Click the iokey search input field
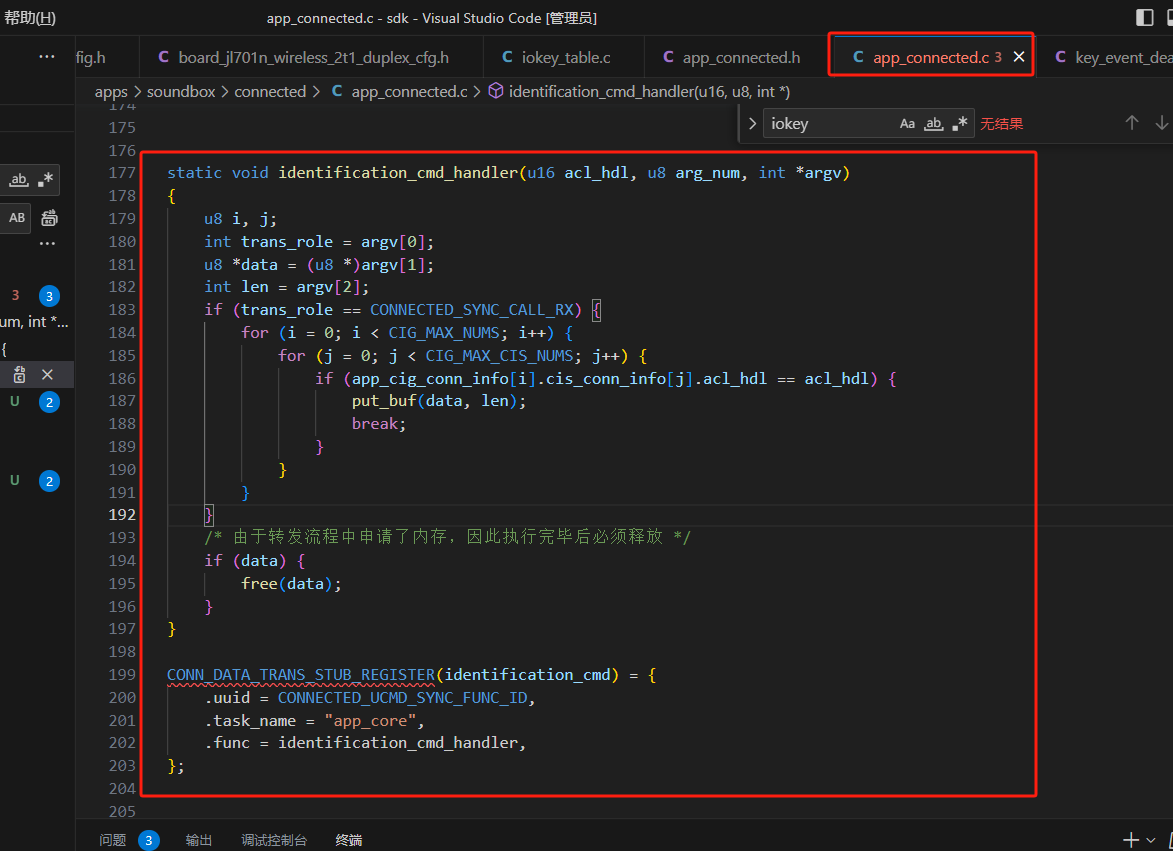Screen dimensions: 1173x851 point(830,123)
